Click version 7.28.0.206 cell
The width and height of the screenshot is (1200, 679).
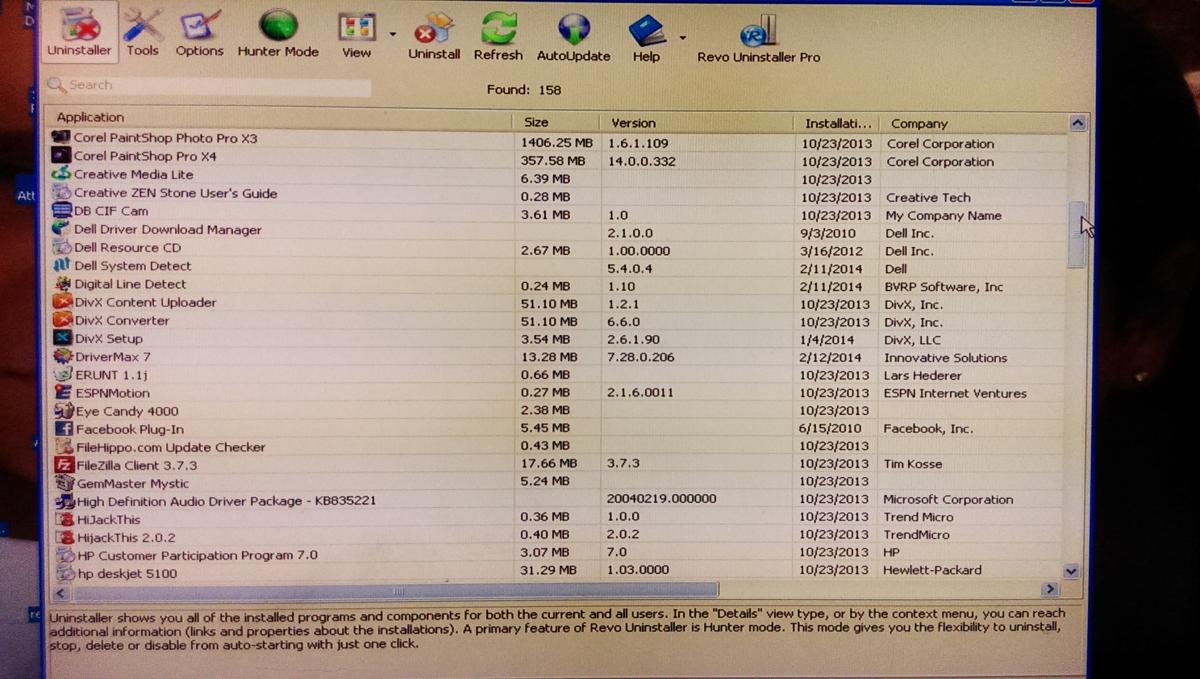click(x=641, y=356)
